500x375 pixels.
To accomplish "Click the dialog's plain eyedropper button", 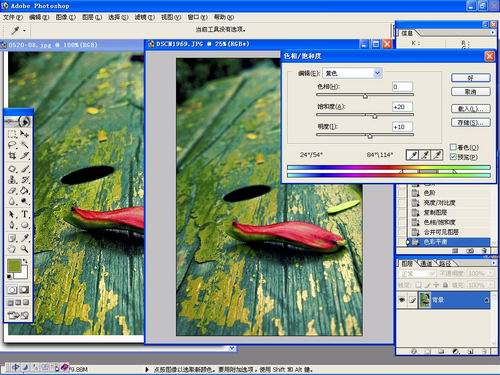I will (x=412, y=155).
